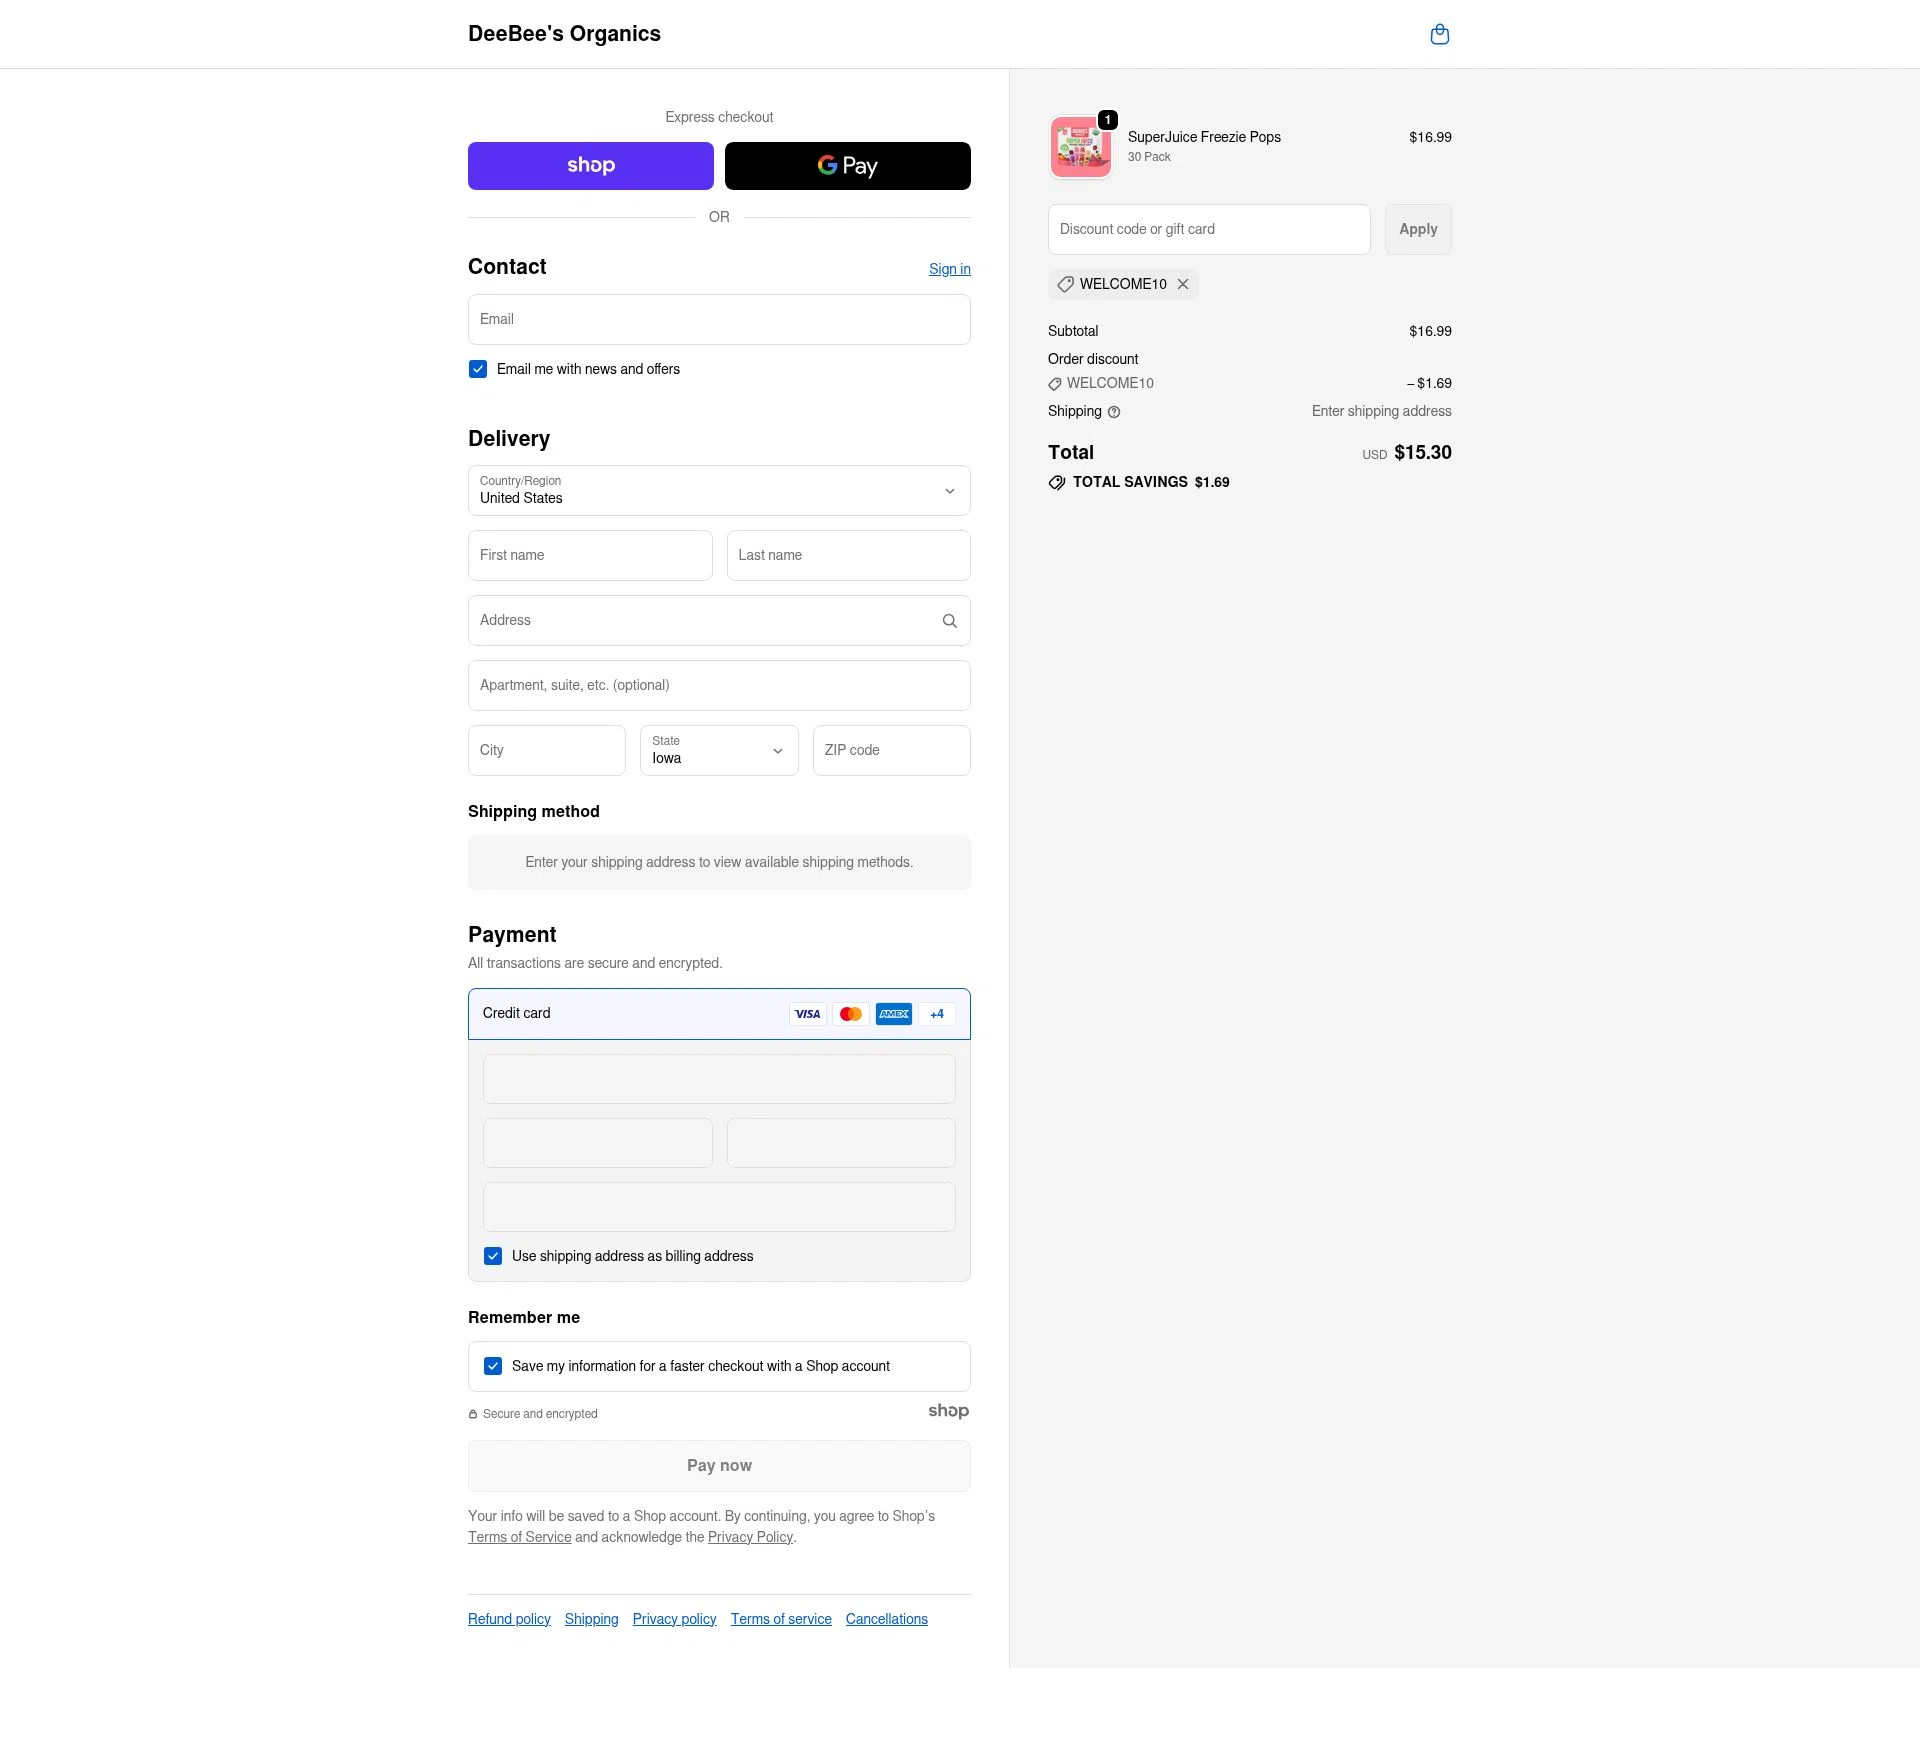Screen dimensions: 1920x1748
Task: Click the address search magnifier icon
Action: [949, 621]
